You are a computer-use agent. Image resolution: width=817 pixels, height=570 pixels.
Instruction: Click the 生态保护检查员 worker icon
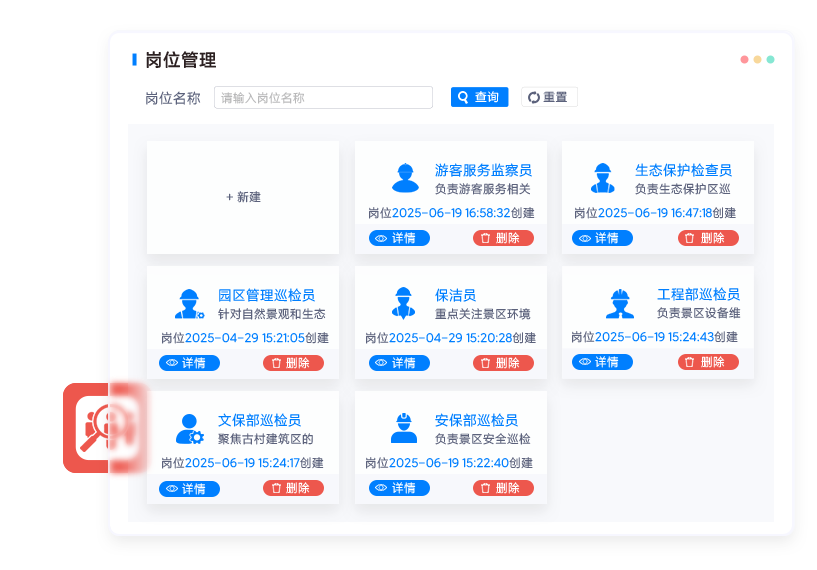pos(601,178)
